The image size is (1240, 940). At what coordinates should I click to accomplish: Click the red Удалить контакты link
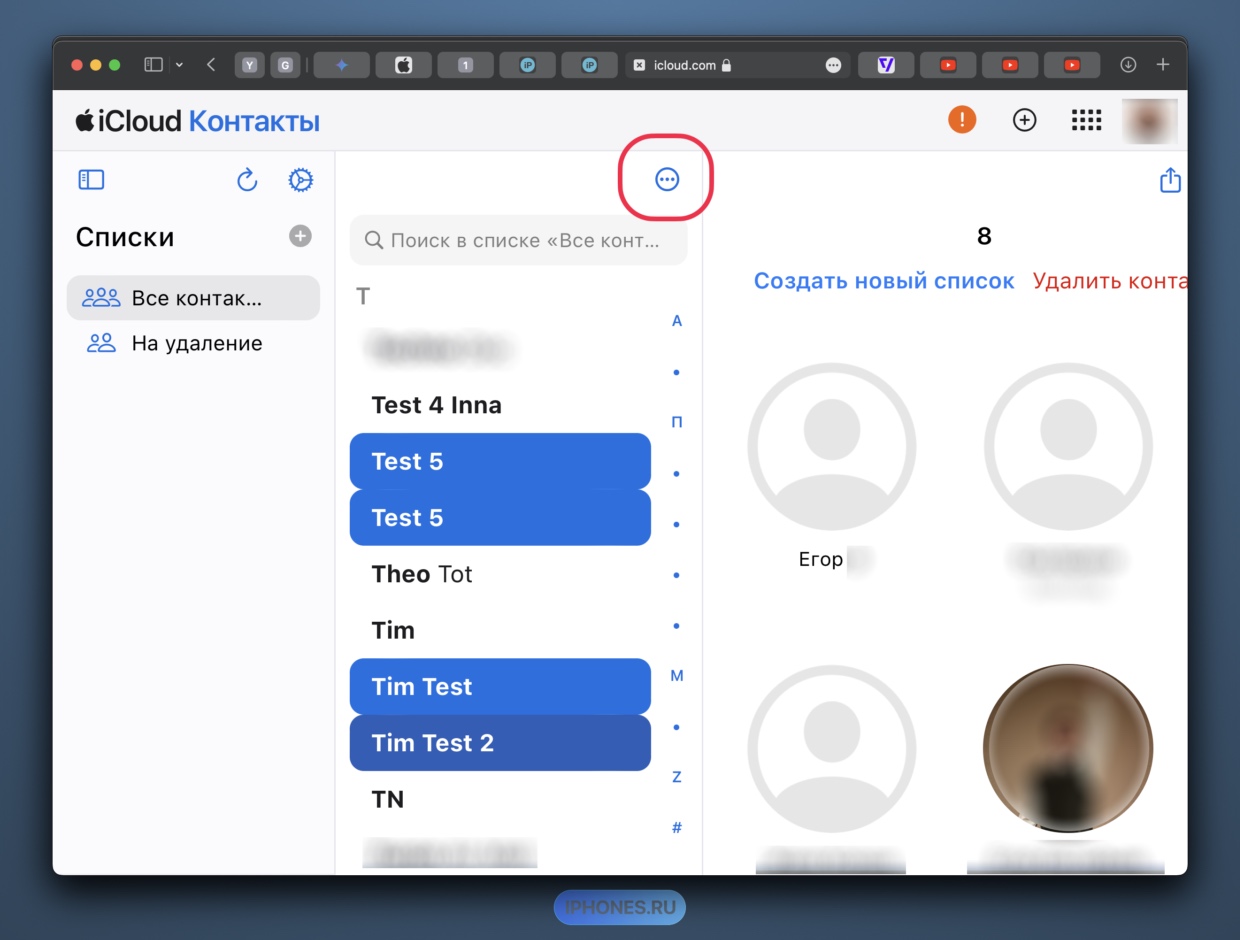[1110, 281]
